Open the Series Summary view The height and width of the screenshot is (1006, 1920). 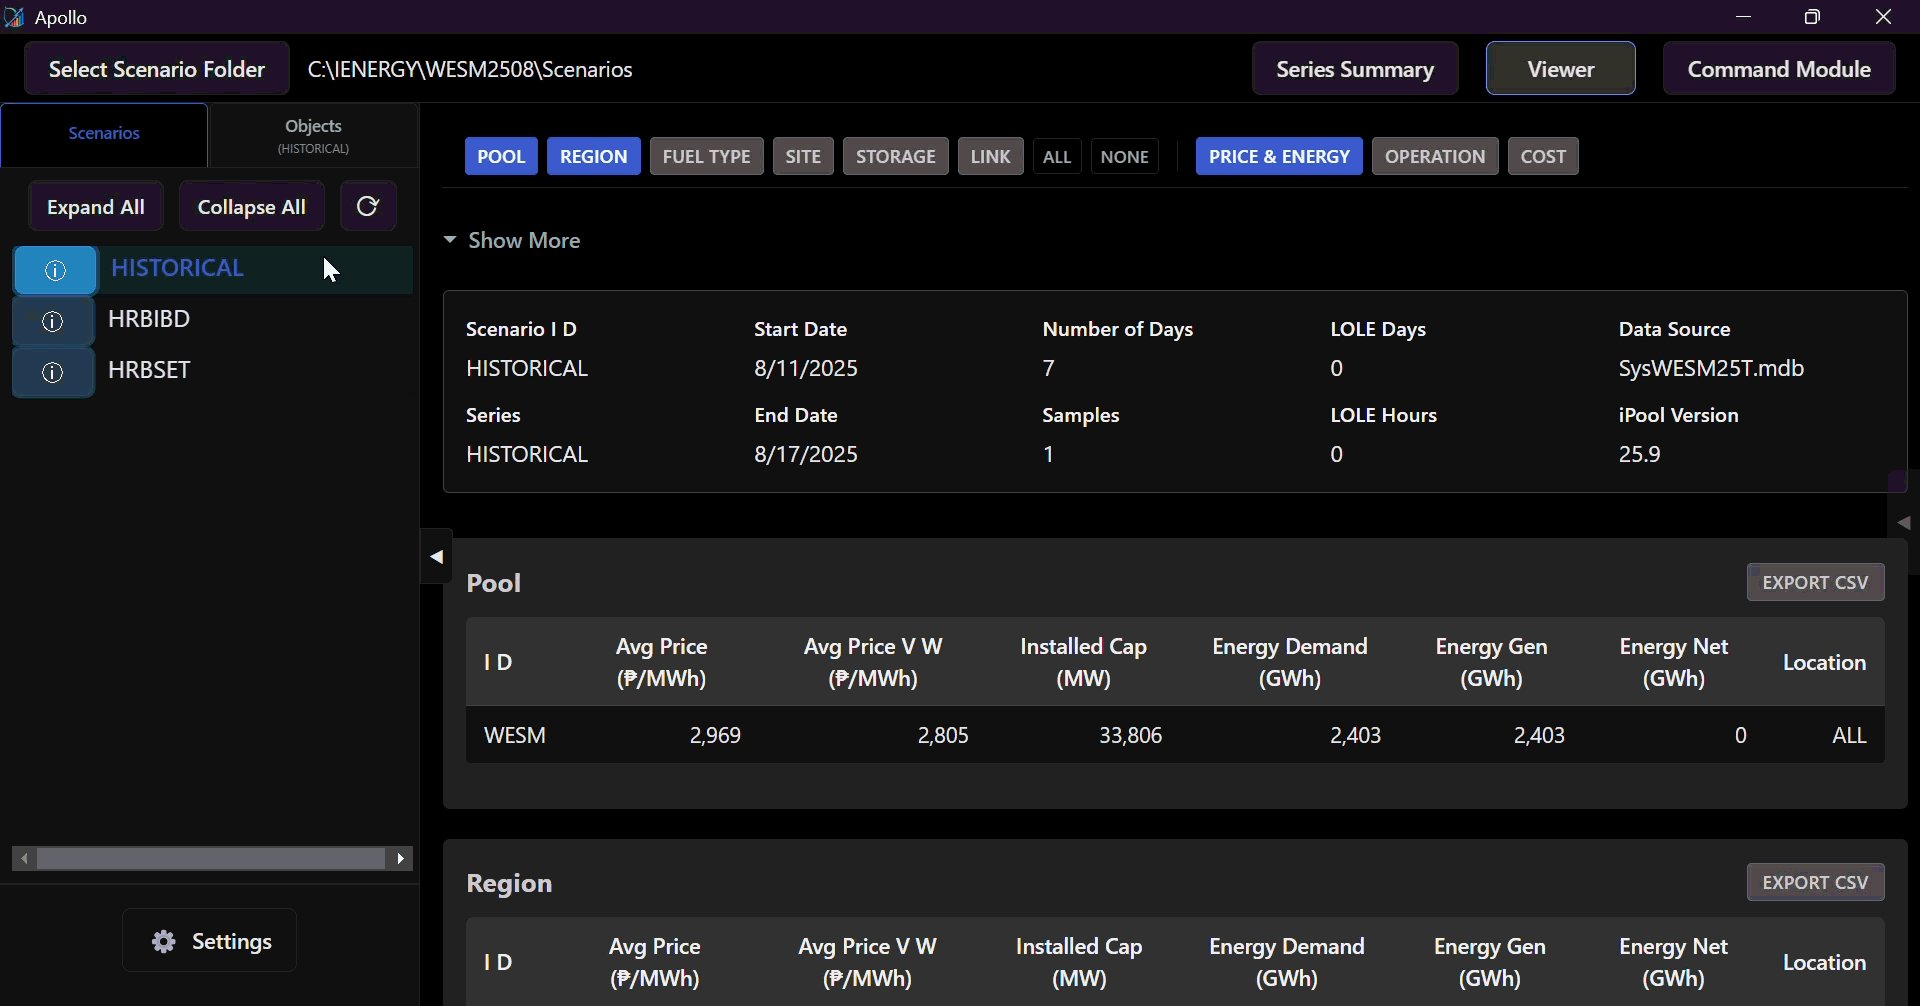(x=1354, y=69)
